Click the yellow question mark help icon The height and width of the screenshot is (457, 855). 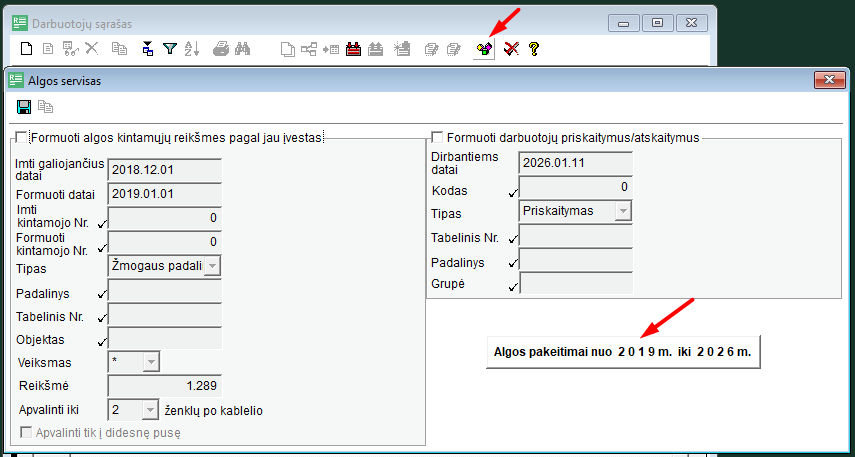click(534, 48)
